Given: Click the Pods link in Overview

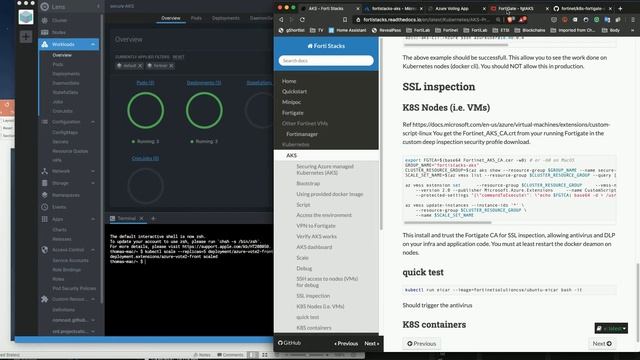Looking at the screenshot, I should pos(145,82).
